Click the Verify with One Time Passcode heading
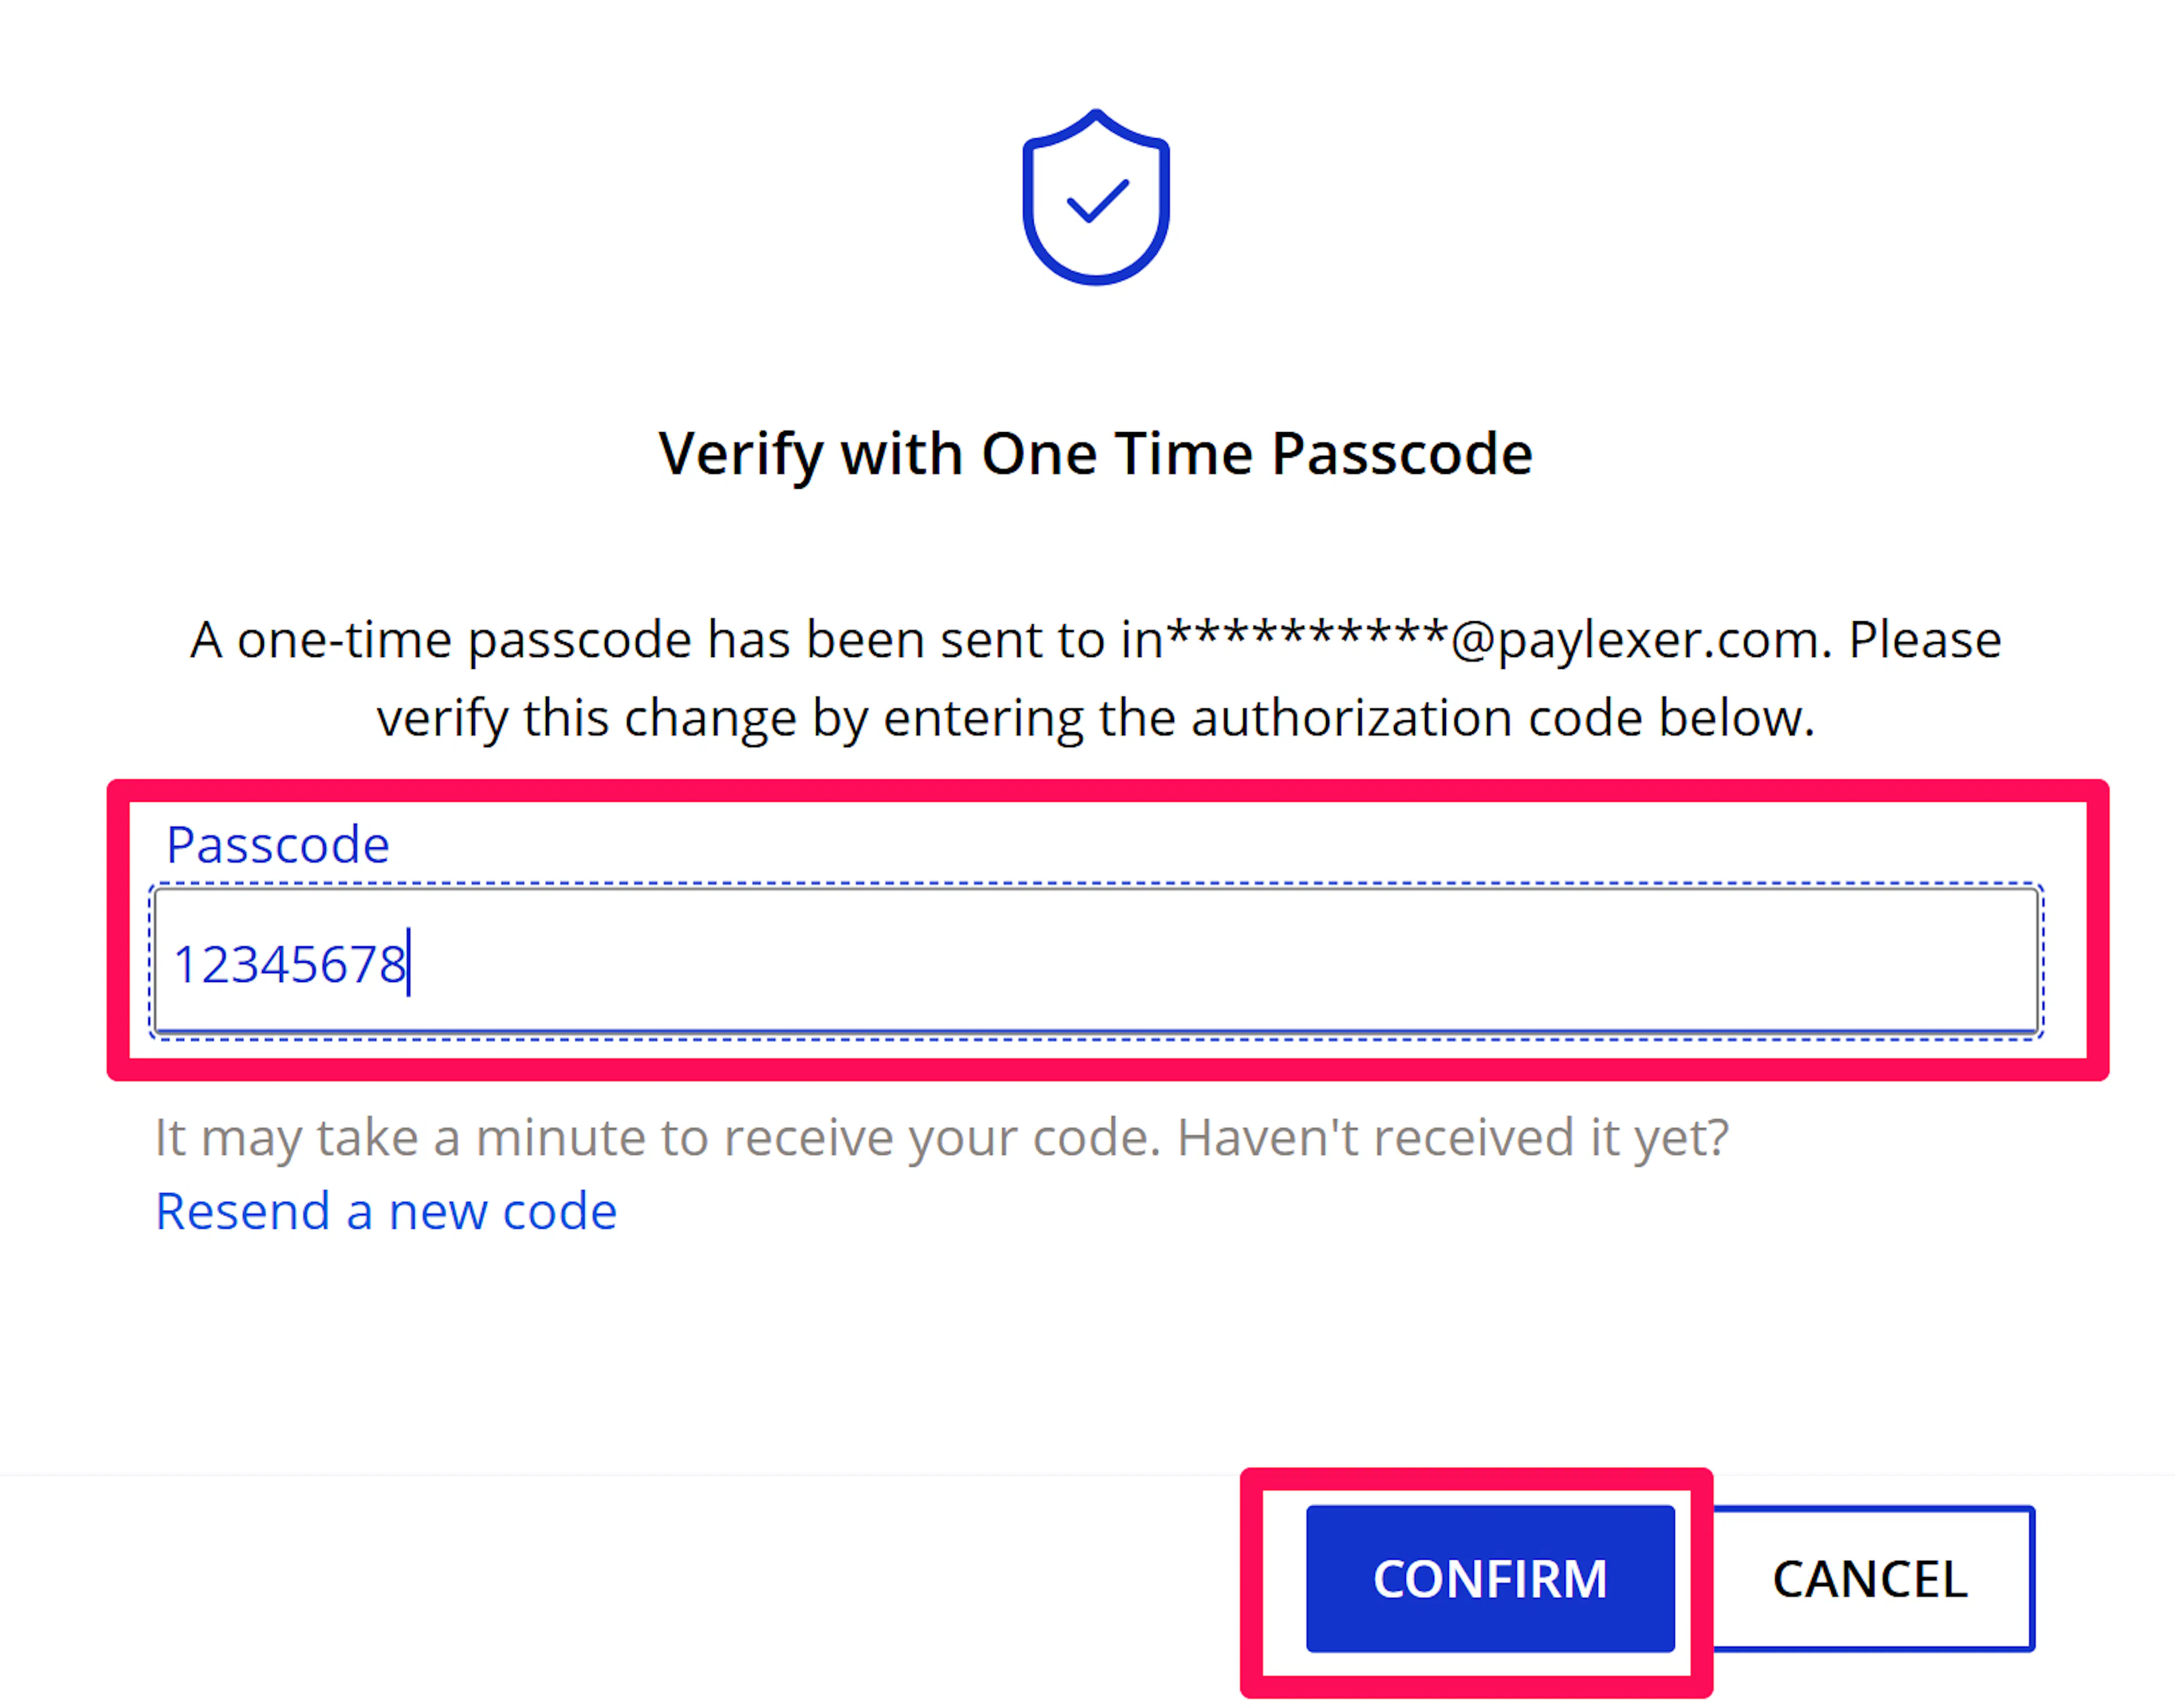The width and height of the screenshot is (2175, 1708). pyautogui.click(x=1096, y=454)
